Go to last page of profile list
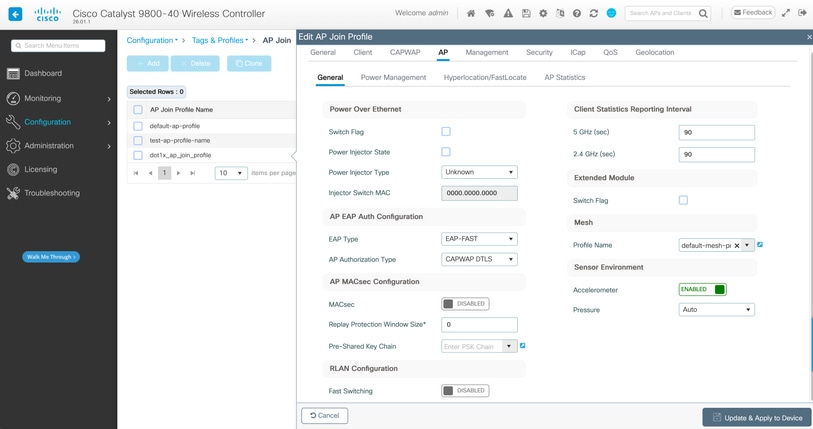The image size is (813, 429). [x=192, y=173]
